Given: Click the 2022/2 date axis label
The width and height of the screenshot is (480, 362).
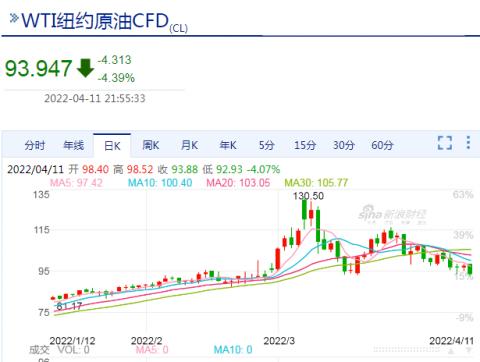Looking at the screenshot, I should 146,341.
